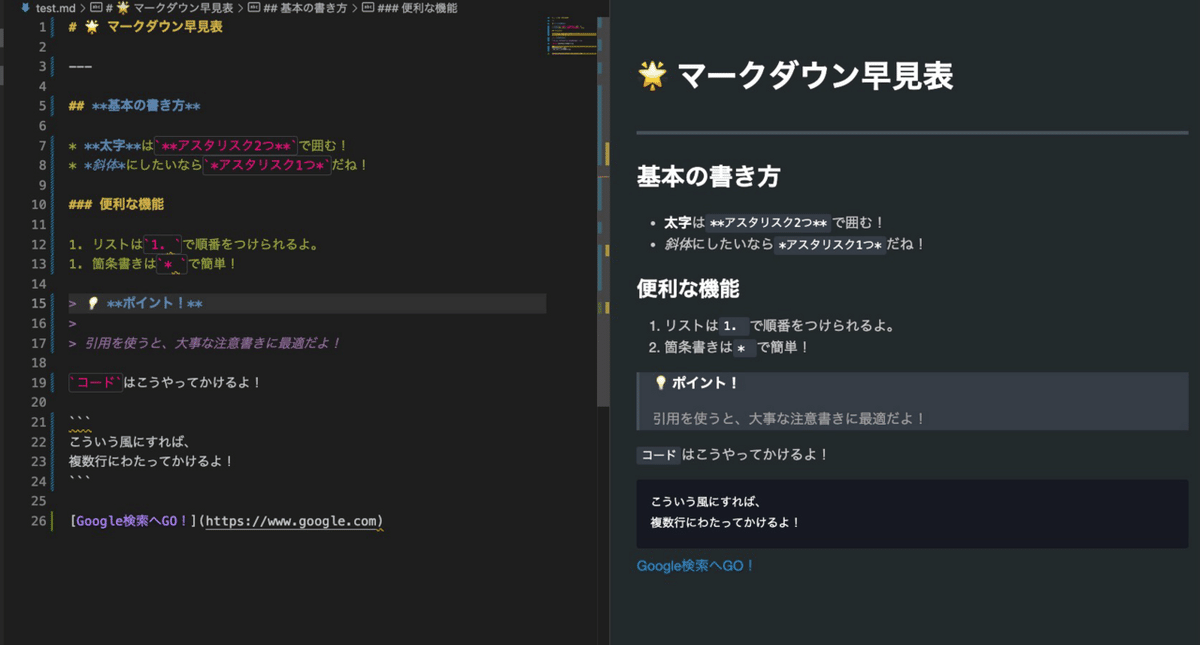Click the lightbulb emoji on editor line 15
This screenshot has height=645, width=1200.
[92, 304]
